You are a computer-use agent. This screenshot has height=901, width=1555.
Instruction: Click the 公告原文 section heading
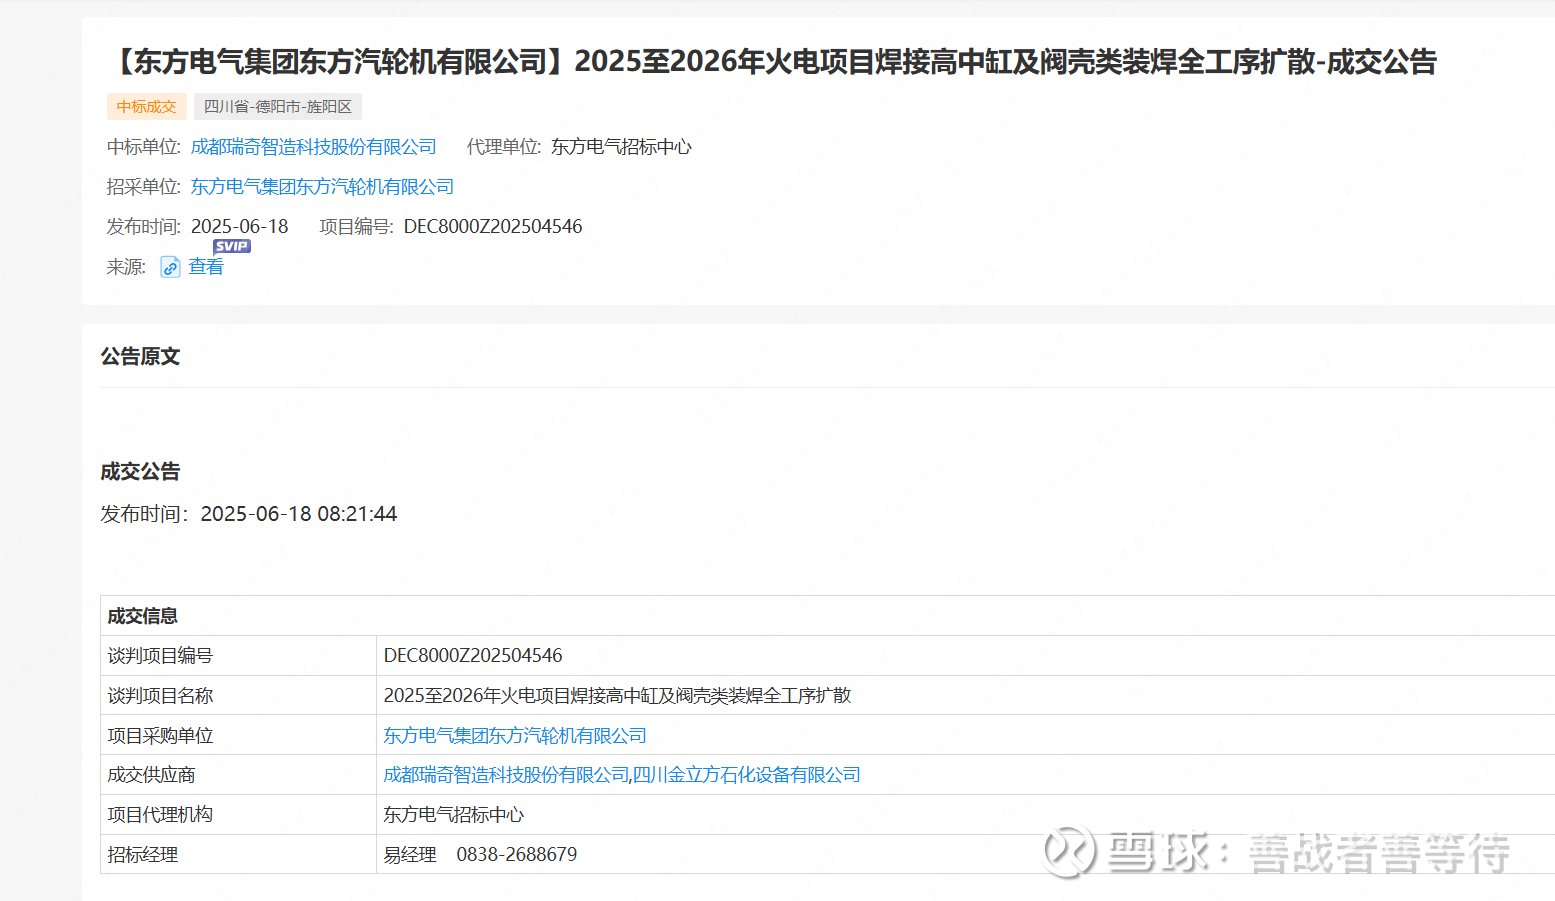tap(140, 357)
